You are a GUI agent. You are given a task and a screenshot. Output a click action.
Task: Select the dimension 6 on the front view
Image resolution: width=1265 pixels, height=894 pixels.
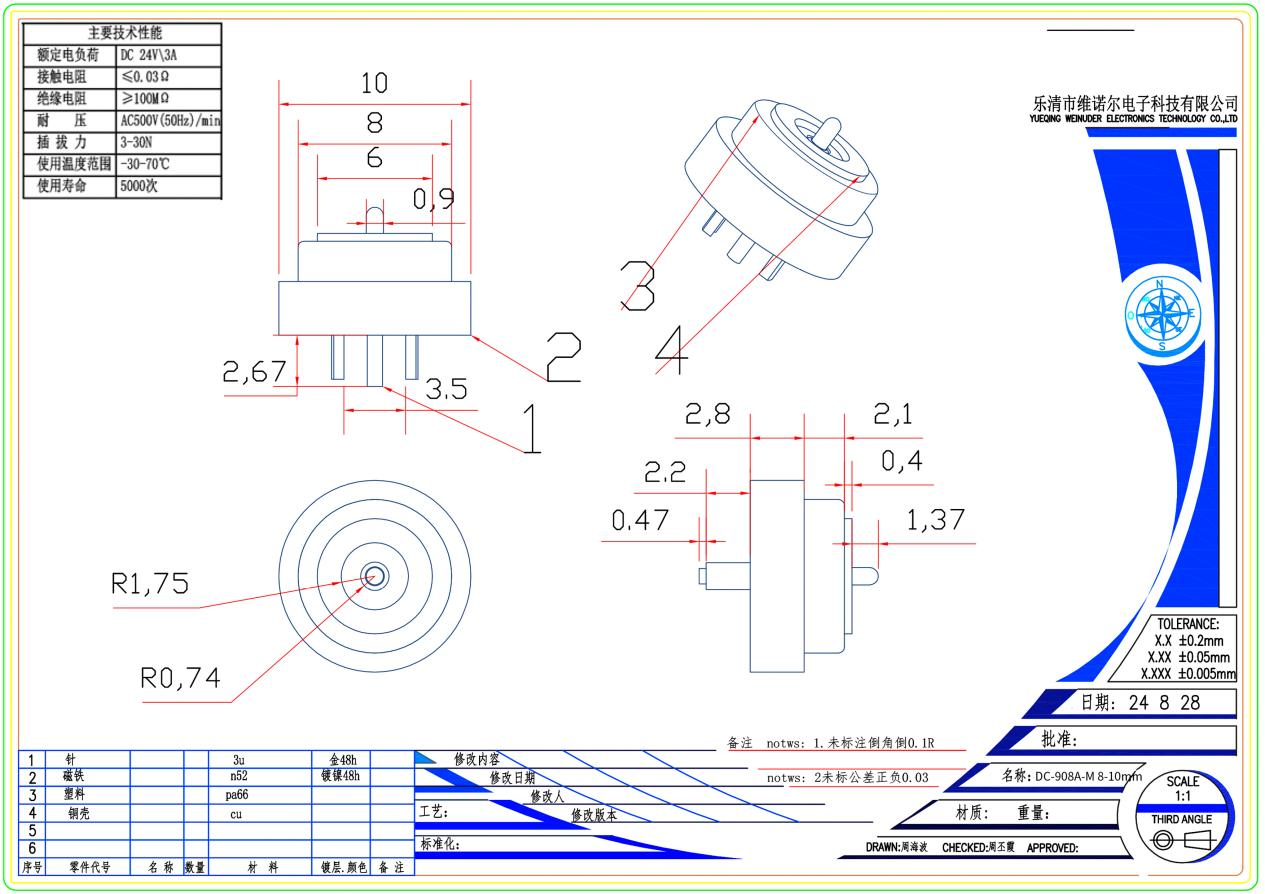click(374, 158)
